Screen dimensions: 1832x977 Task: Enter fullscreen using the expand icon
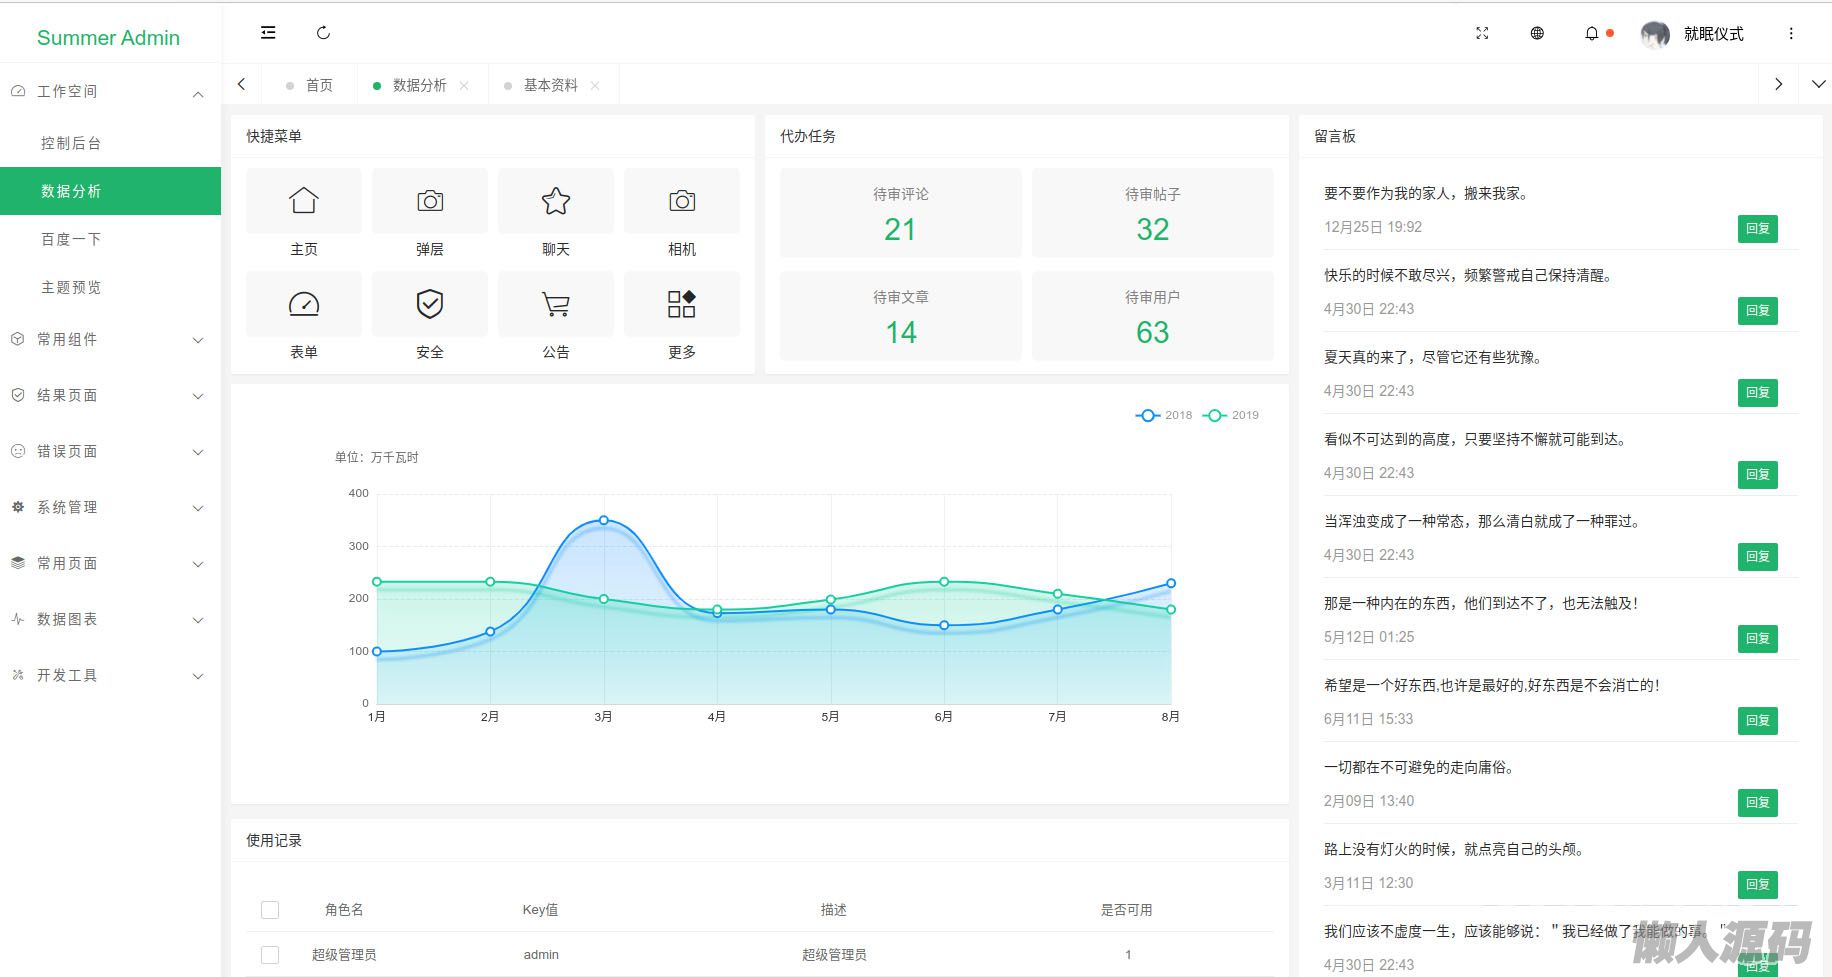point(1482,33)
